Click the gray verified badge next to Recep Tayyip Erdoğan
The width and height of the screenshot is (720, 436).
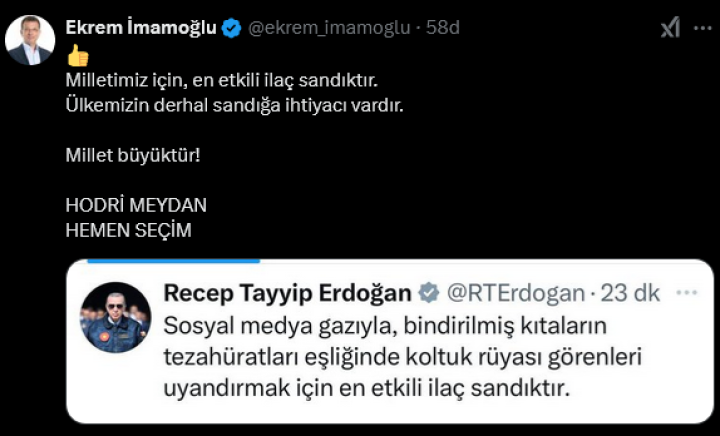(428, 293)
